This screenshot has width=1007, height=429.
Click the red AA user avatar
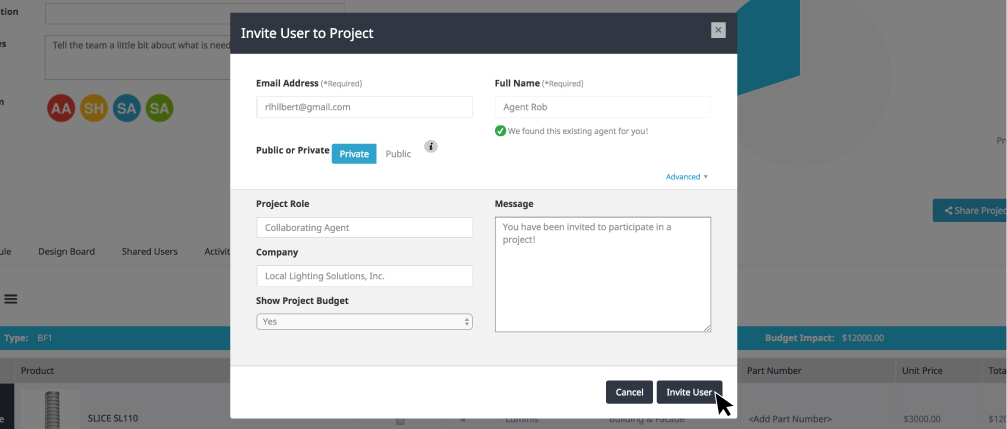click(61, 109)
